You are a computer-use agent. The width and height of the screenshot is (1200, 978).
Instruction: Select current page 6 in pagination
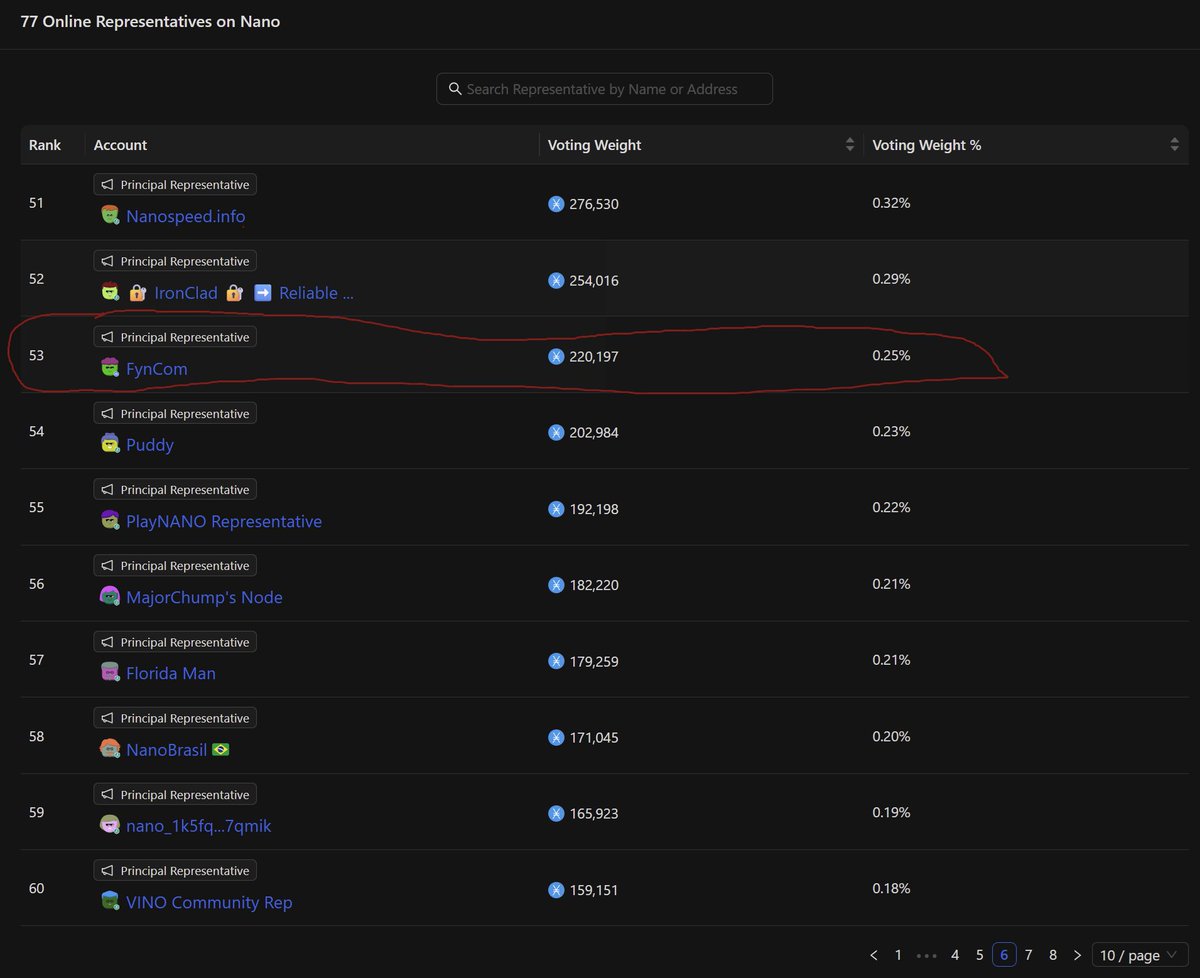1004,955
